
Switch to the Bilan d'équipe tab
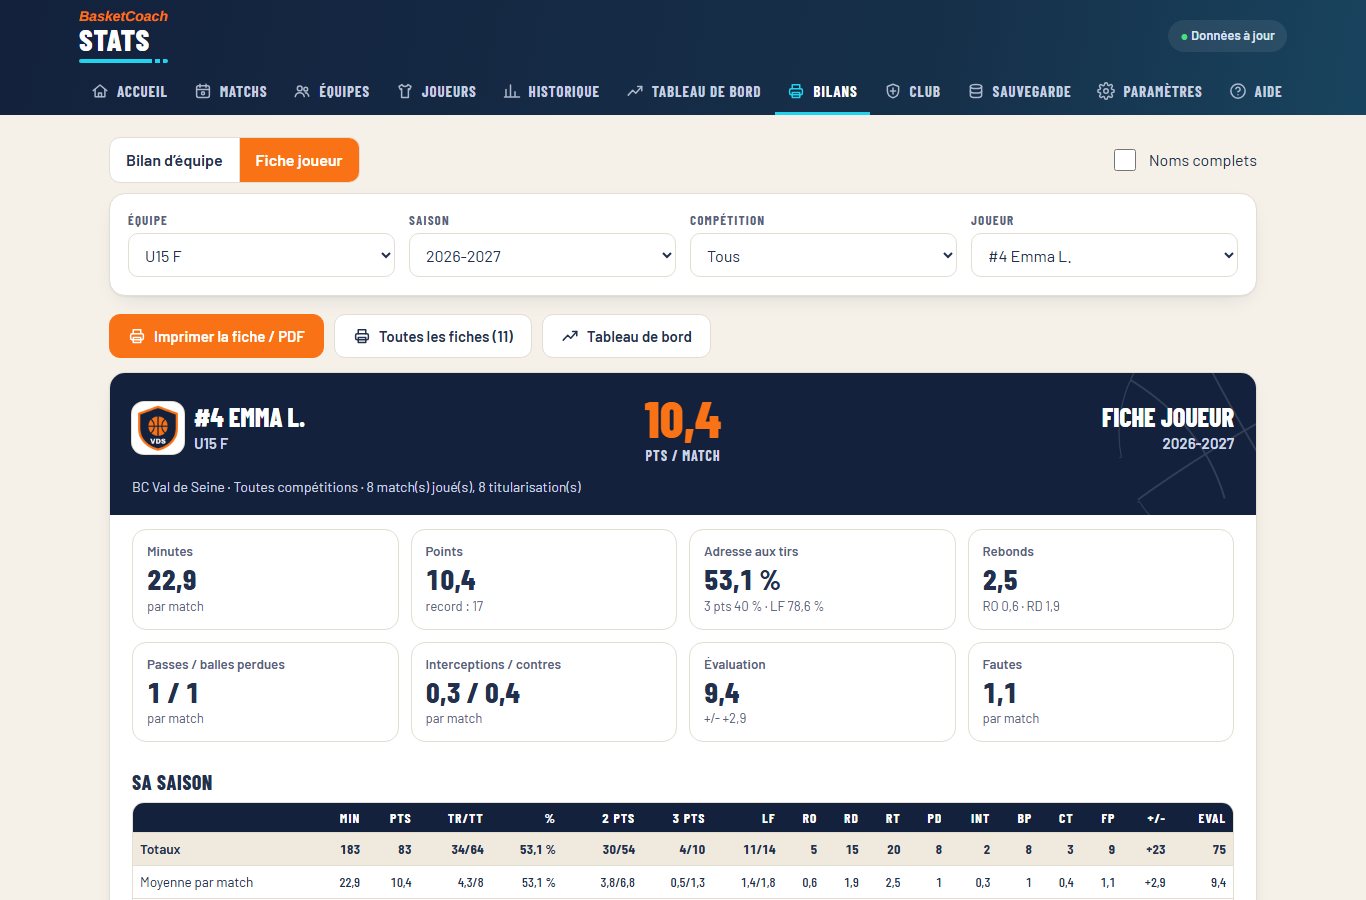(x=174, y=160)
